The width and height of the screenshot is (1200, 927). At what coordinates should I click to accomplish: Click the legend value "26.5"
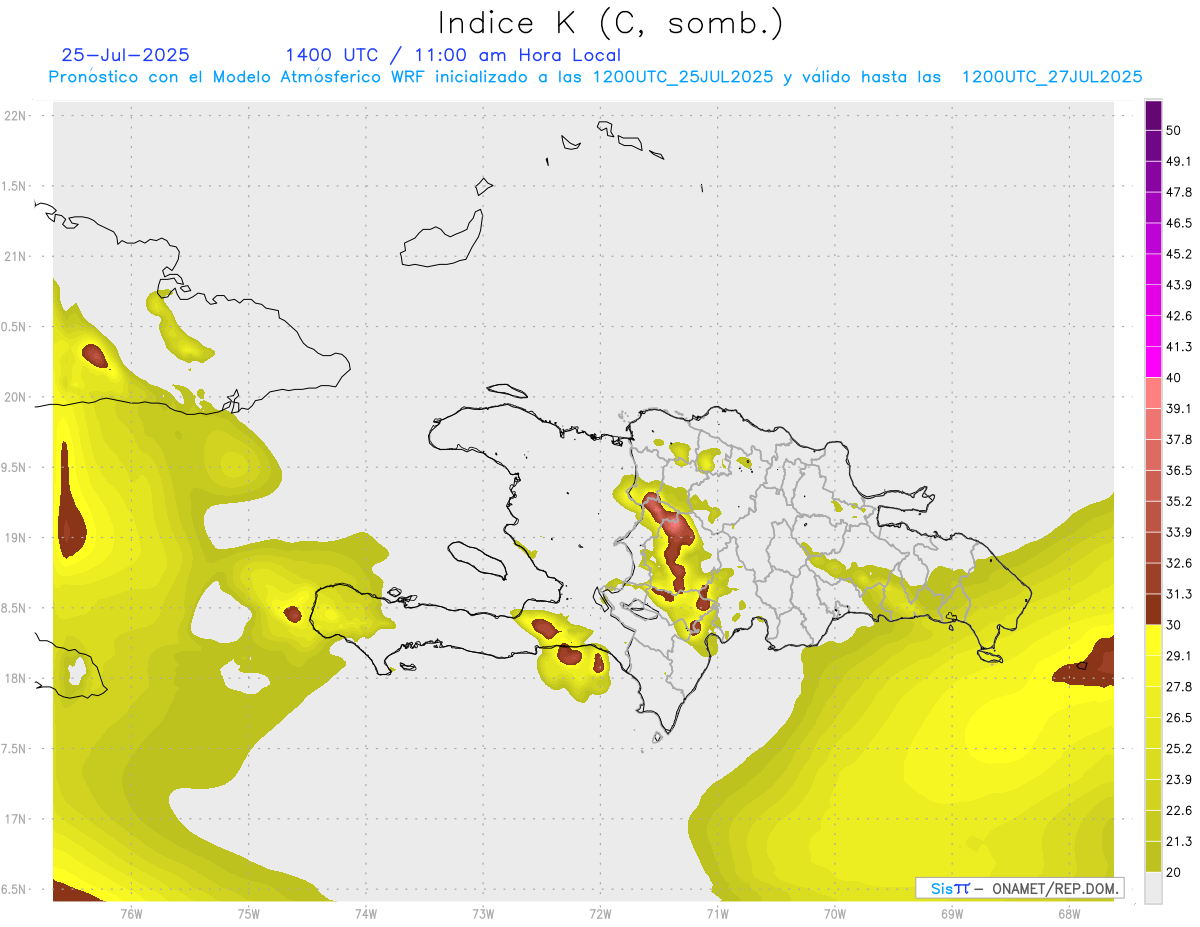pos(1179,717)
